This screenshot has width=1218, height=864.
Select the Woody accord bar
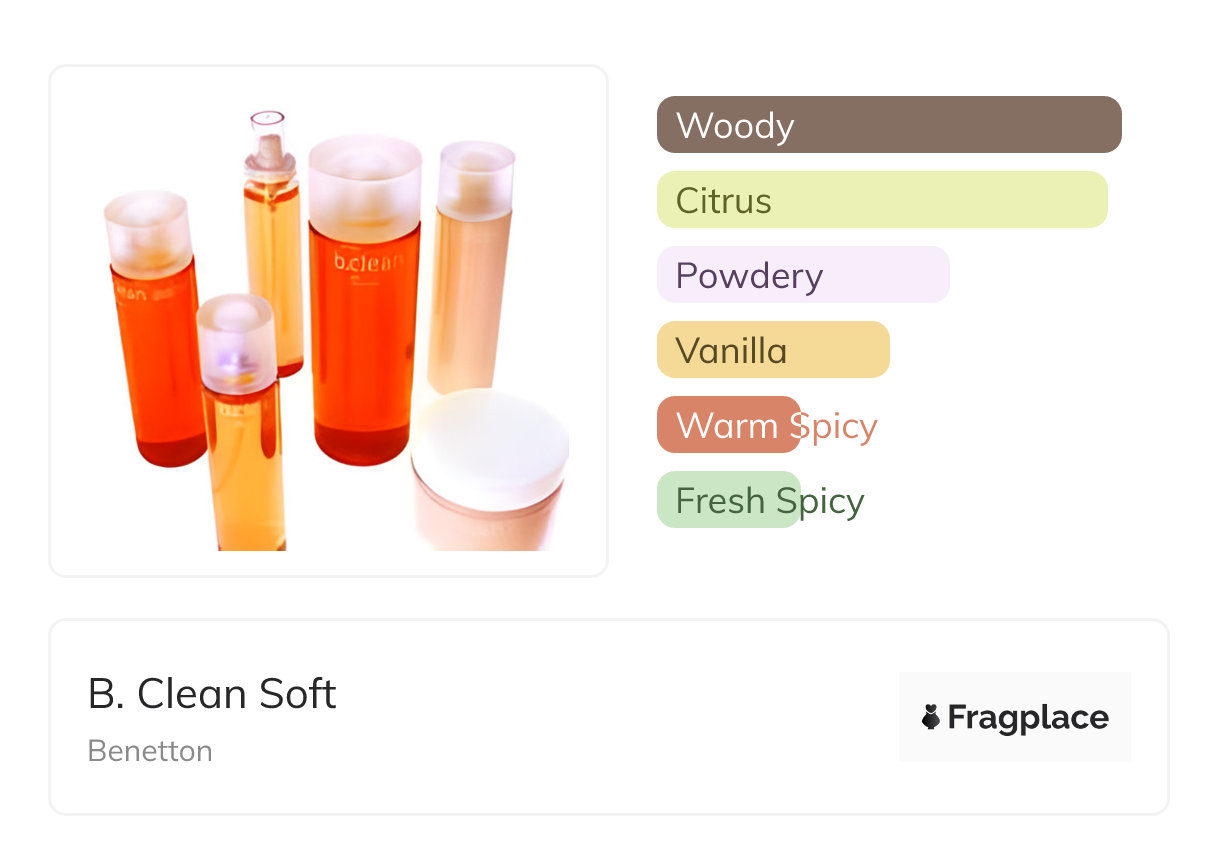tap(889, 125)
